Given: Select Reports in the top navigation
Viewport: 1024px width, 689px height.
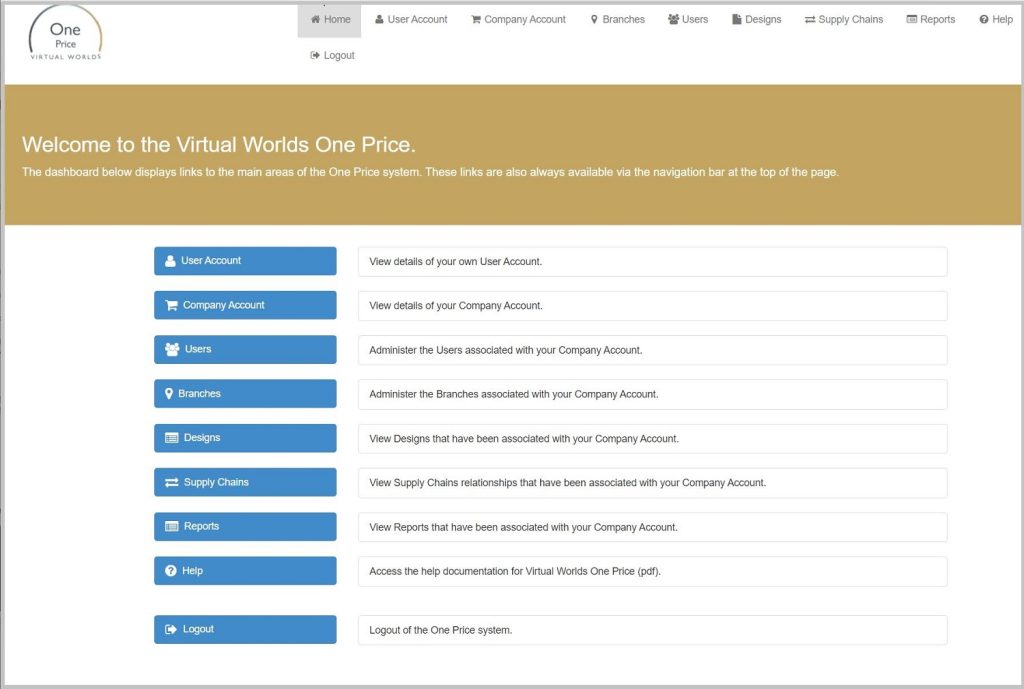Looking at the screenshot, I should pos(931,20).
